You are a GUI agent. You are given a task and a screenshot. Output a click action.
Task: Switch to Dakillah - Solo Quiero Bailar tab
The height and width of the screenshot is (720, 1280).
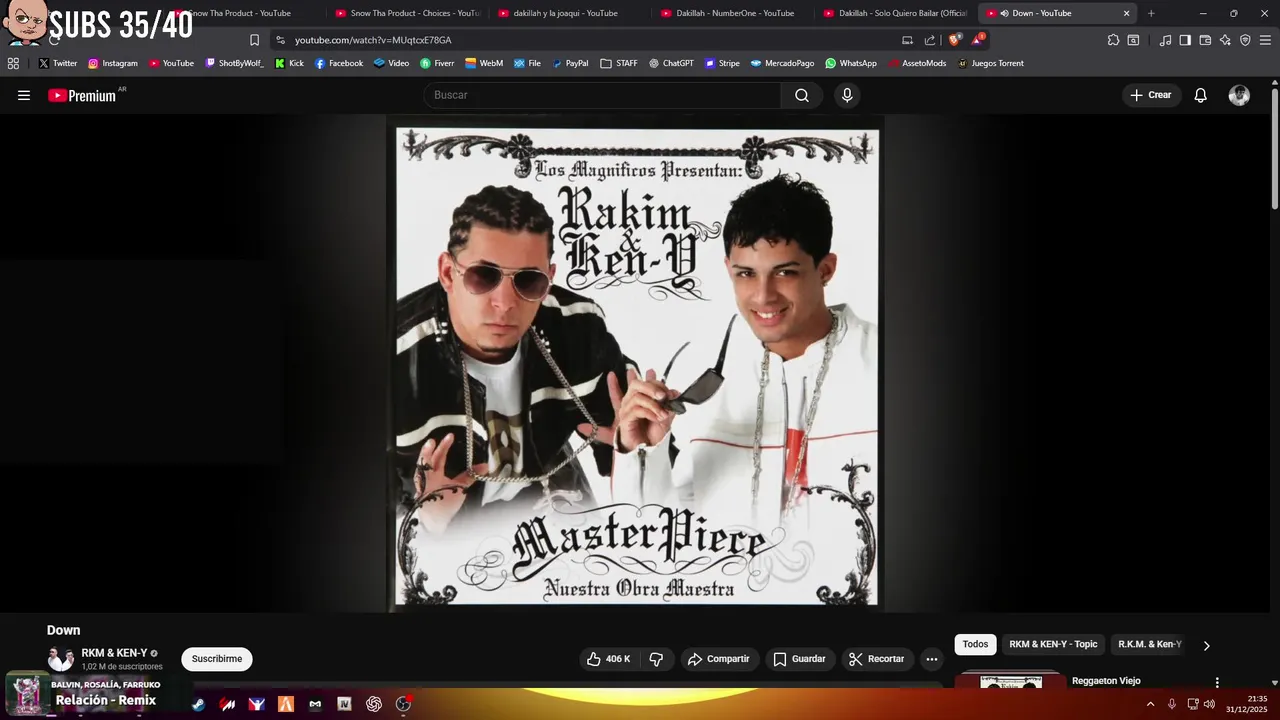click(x=896, y=13)
